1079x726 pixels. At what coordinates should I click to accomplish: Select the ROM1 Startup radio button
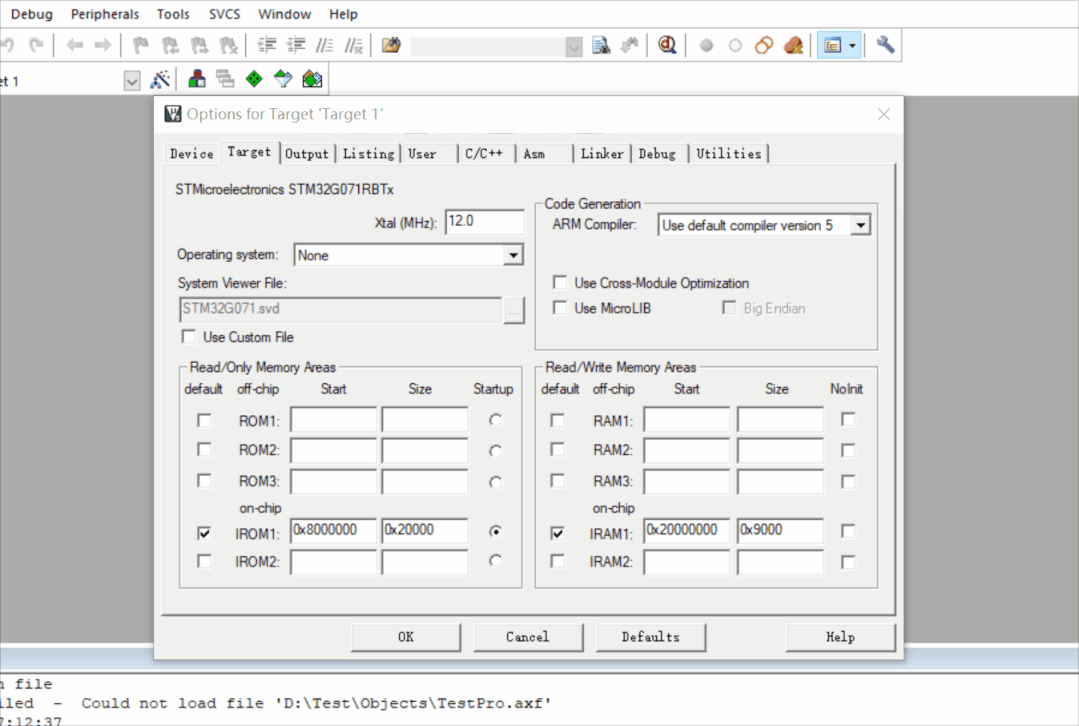[x=495, y=419]
